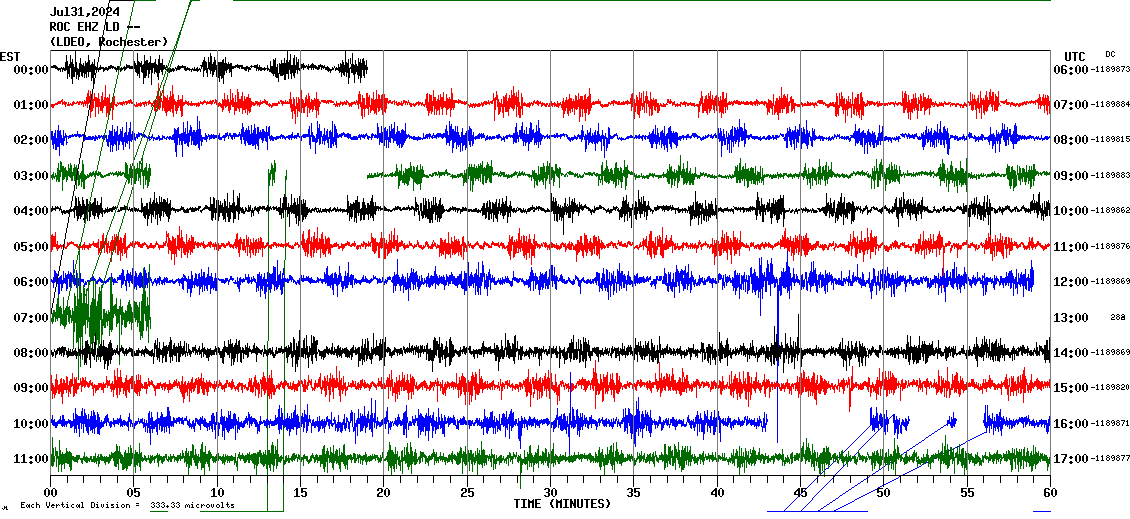Click the DC offset value beside 09:00 UTC
The image size is (1130, 519).
1110,176
